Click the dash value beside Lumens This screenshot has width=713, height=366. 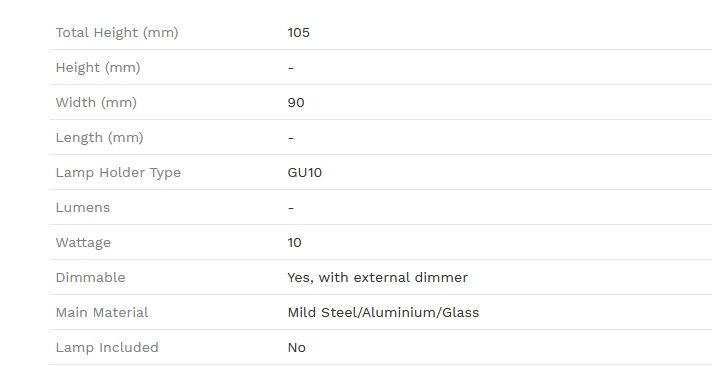291,209
